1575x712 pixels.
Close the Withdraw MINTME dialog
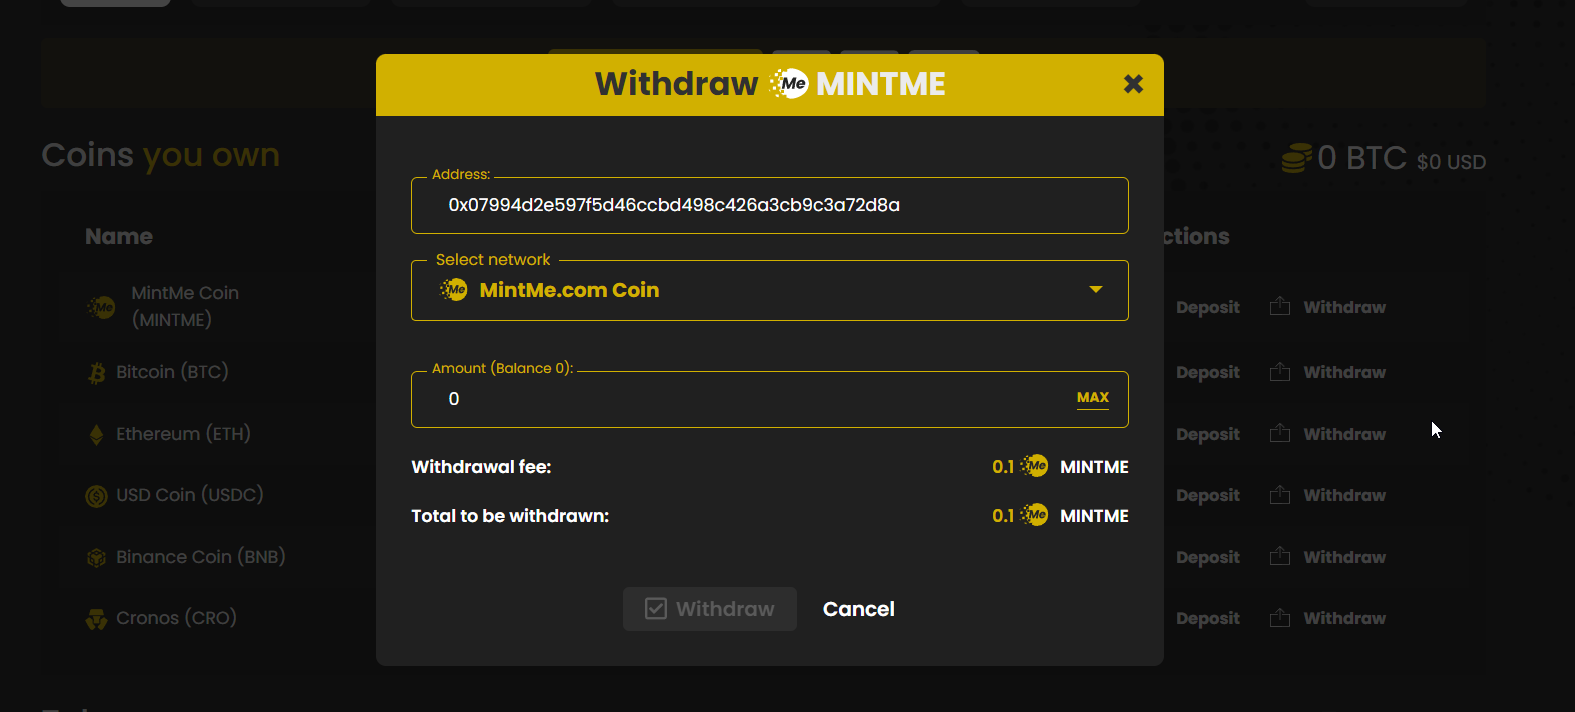click(1132, 84)
